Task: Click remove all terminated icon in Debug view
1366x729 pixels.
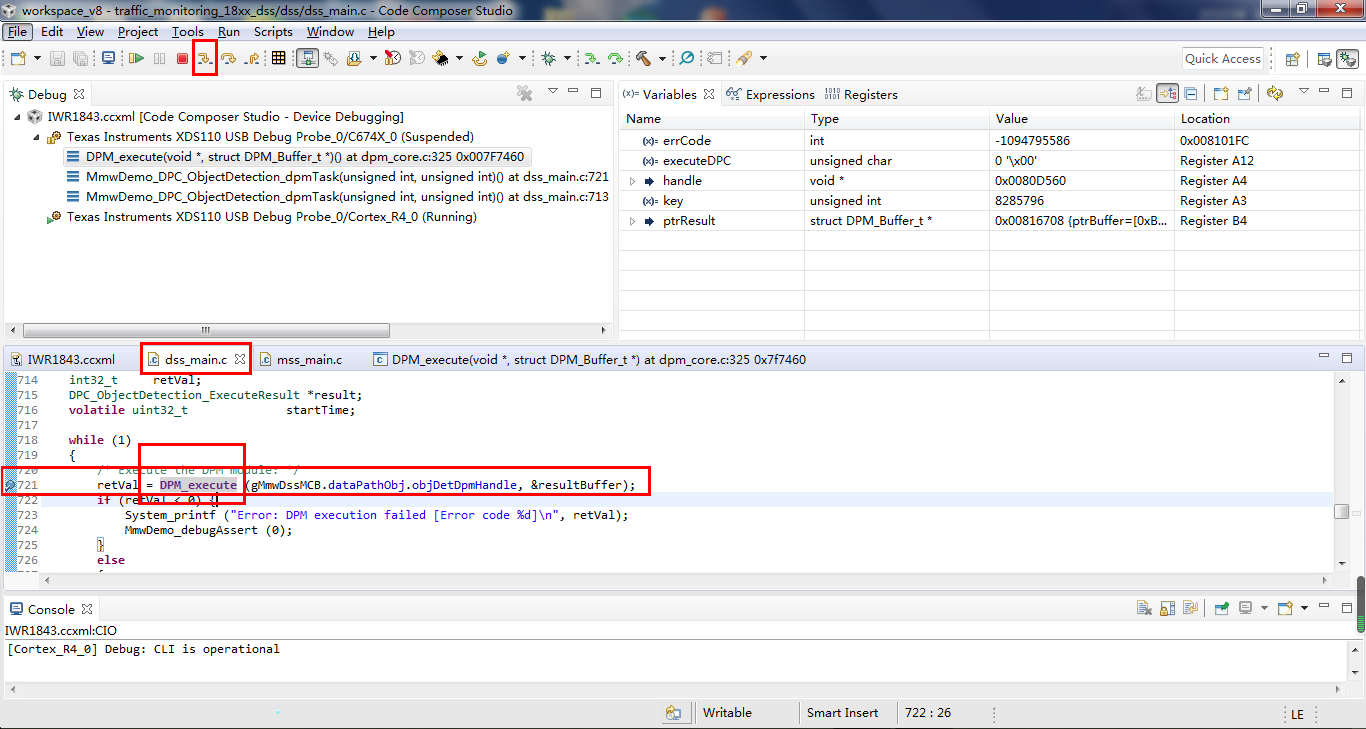Action: click(524, 93)
